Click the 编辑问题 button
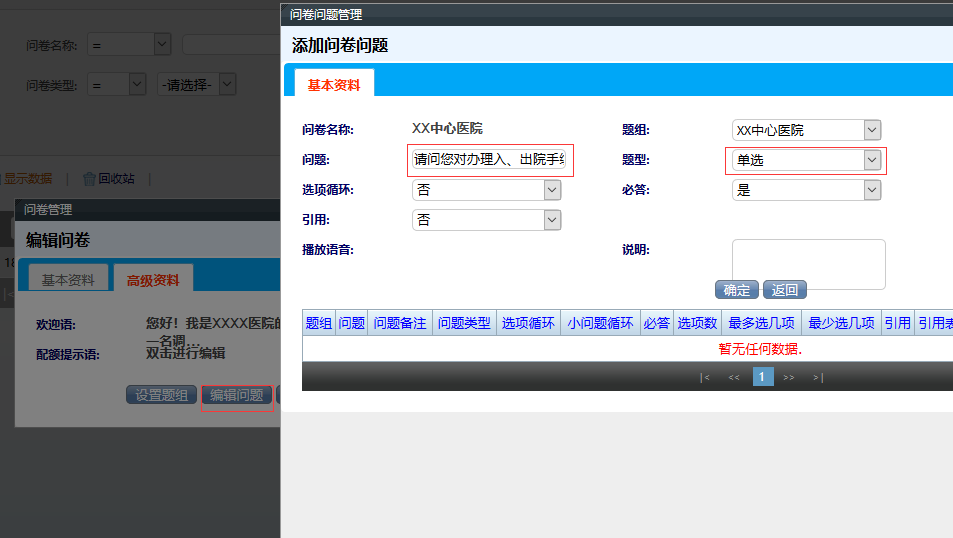This screenshot has width=953, height=538. point(236,395)
